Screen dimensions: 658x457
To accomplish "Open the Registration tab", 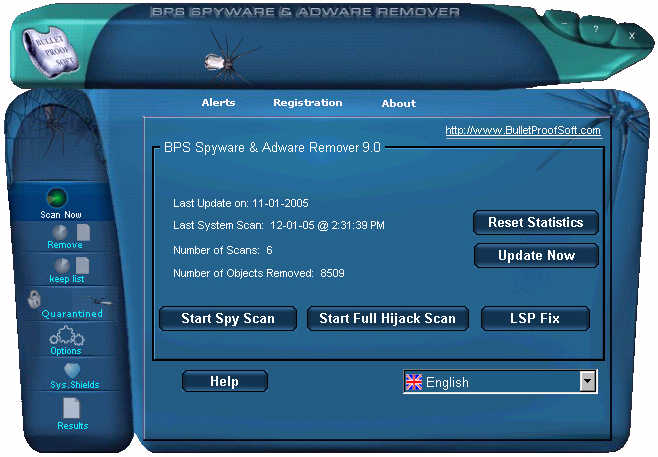I will (x=308, y=103).
